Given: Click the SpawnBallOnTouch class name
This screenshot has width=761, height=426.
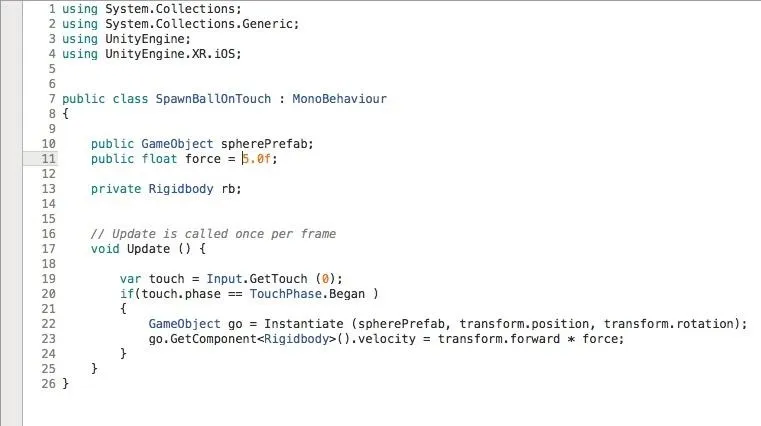Looking at the screenshot, I should tap(213, 99).
